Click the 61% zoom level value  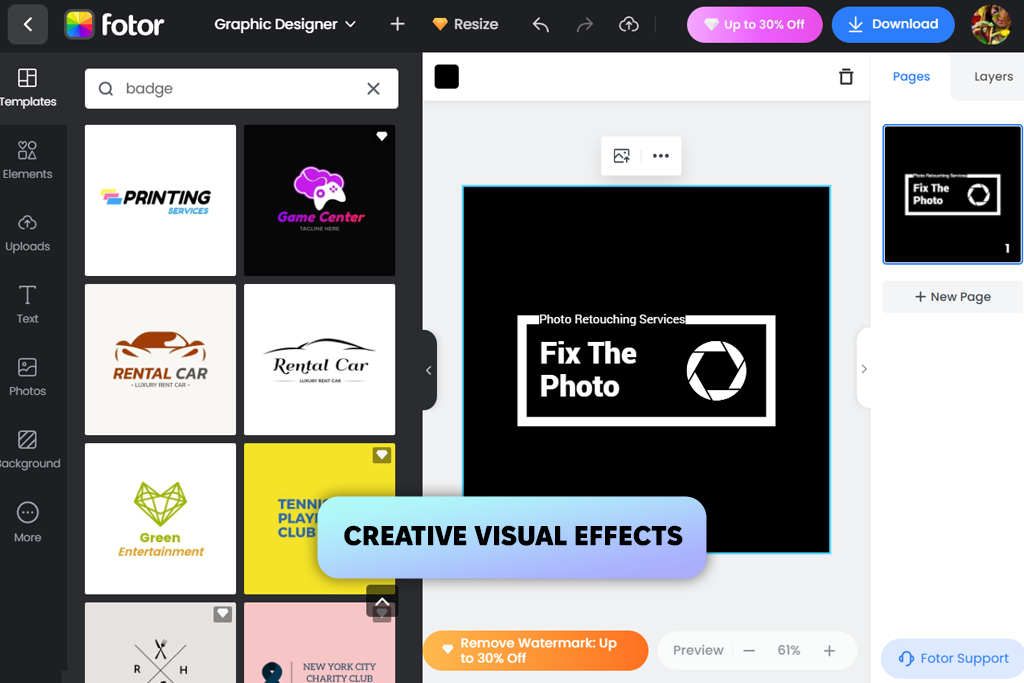pos(789,650)
